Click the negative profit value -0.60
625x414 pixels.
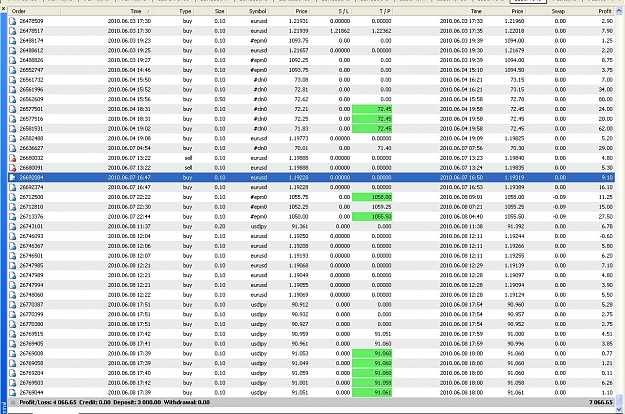click(x=606, y=236)
